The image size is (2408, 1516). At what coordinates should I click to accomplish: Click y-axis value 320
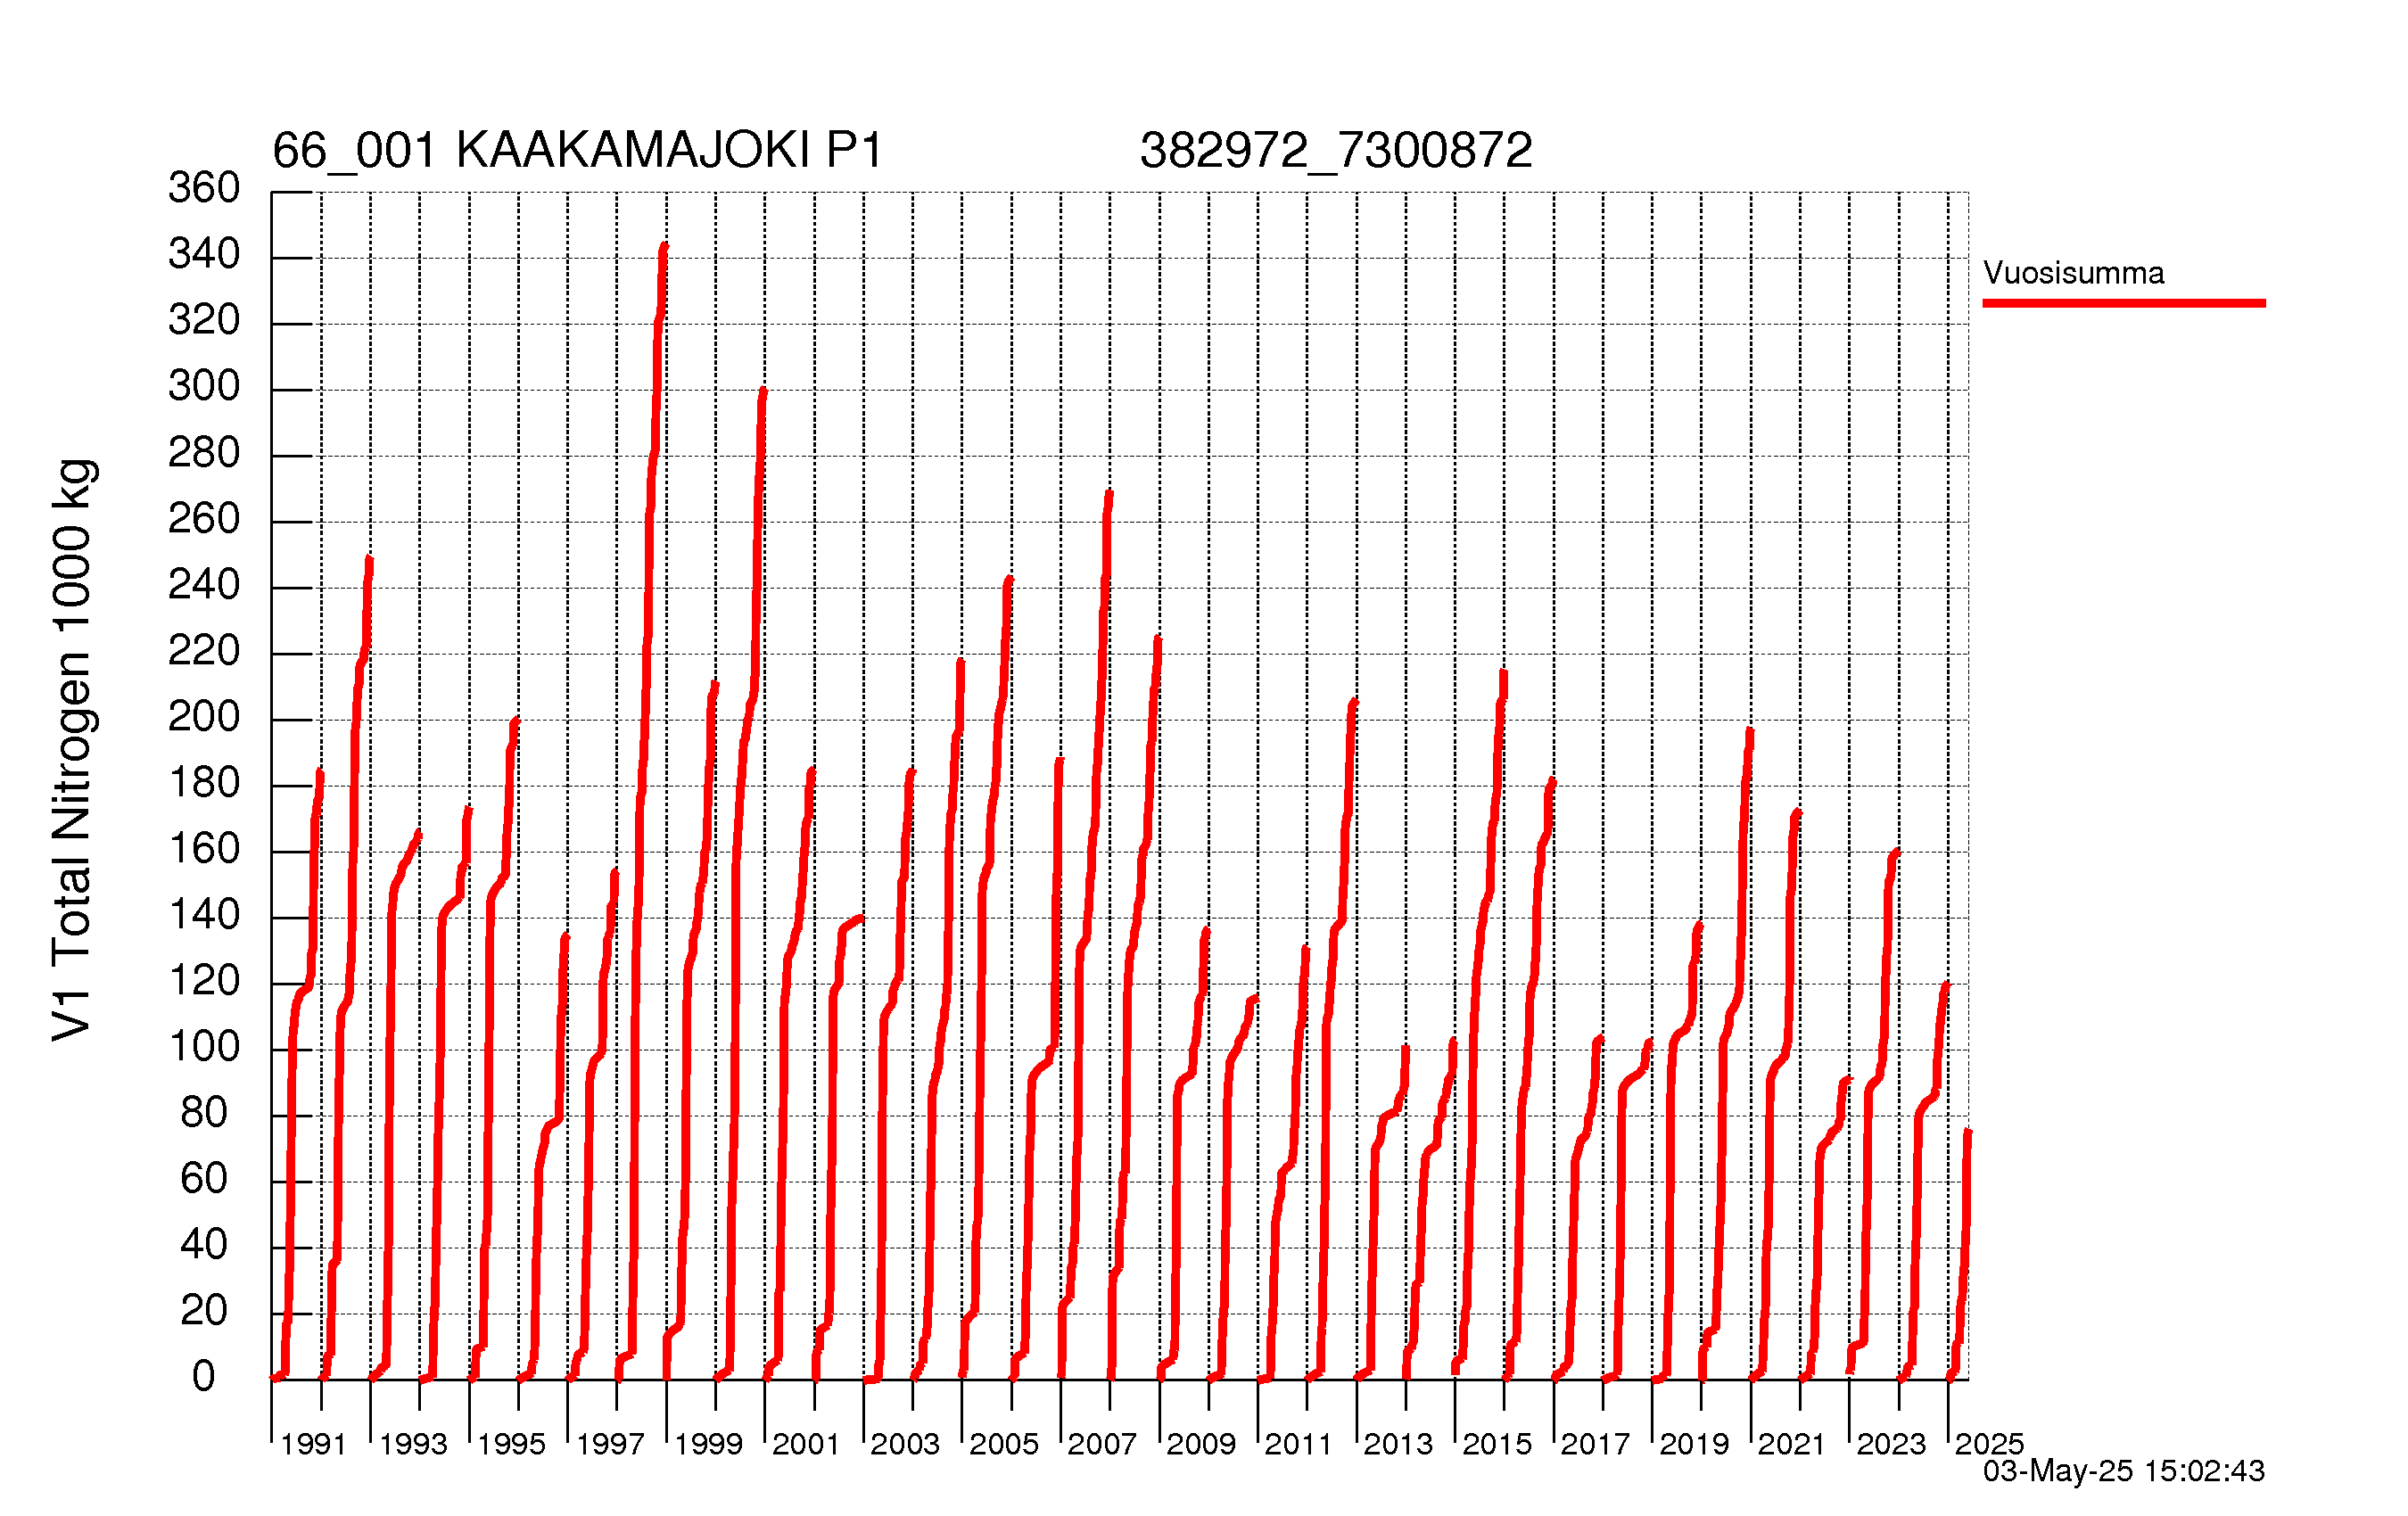204,320
